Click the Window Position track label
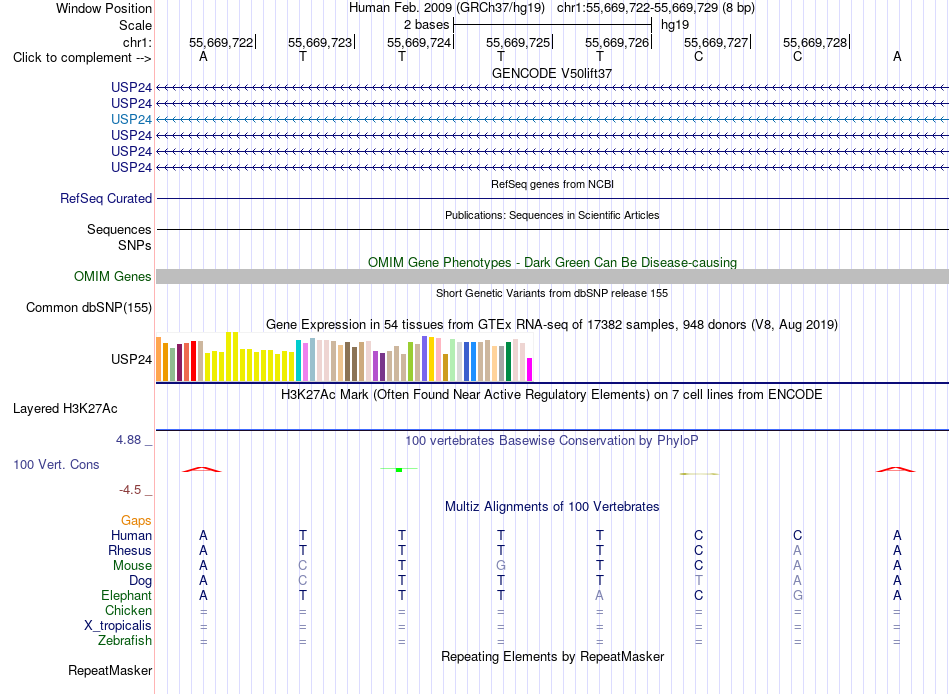The width and height of the screenshot is (950, 694). tap(104, 8)
